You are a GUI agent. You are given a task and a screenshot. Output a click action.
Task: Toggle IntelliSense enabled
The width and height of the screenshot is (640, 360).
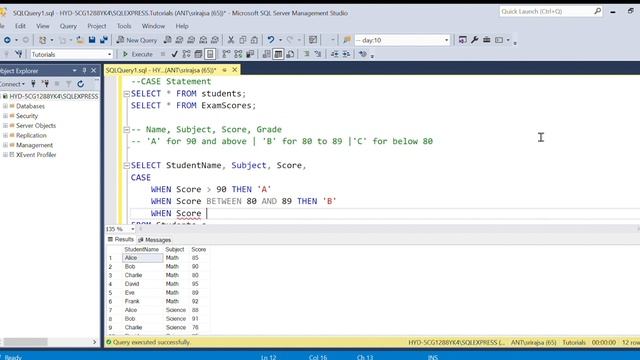(x=210, y=54)
